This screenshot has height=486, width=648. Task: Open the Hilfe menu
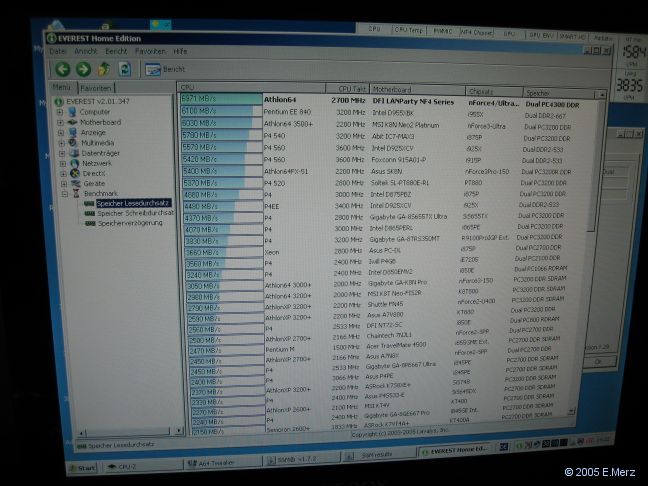click(180, 51)
